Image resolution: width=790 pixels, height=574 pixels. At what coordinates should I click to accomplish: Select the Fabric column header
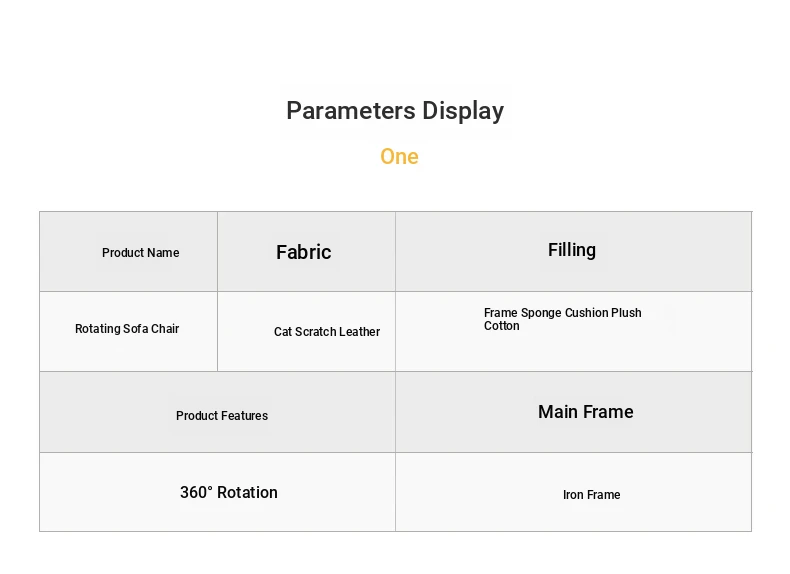coord(306,251)
